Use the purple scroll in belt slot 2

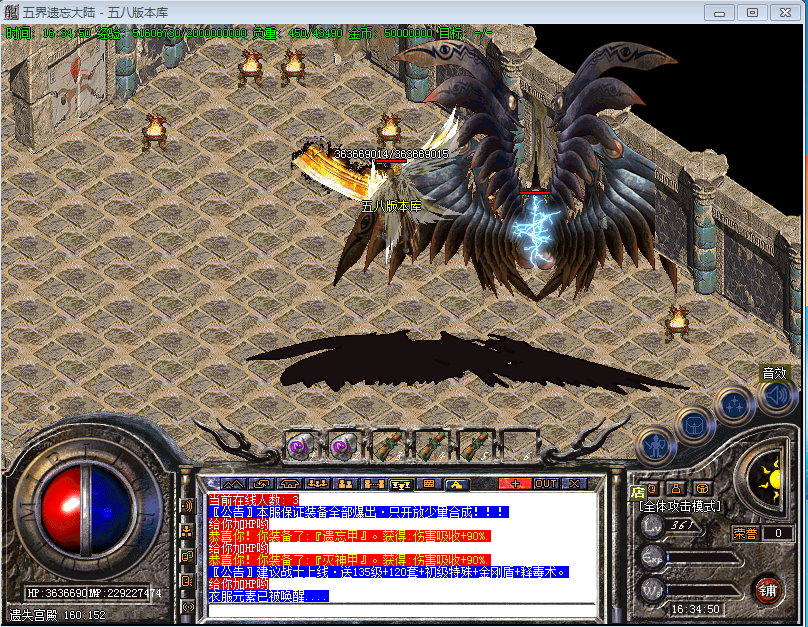click(x=343, y=445)
